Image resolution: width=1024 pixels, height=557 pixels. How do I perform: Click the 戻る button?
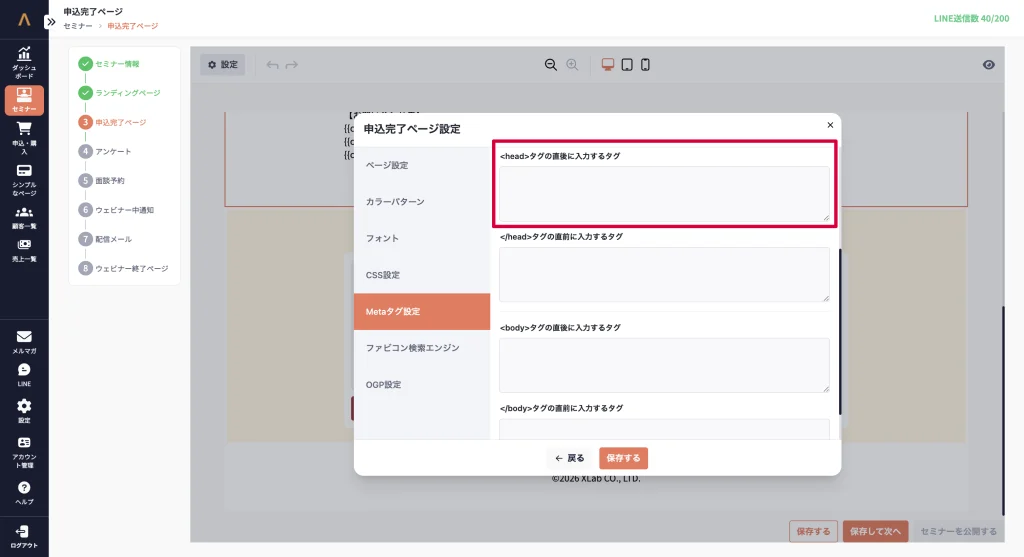tap(570, 458)
